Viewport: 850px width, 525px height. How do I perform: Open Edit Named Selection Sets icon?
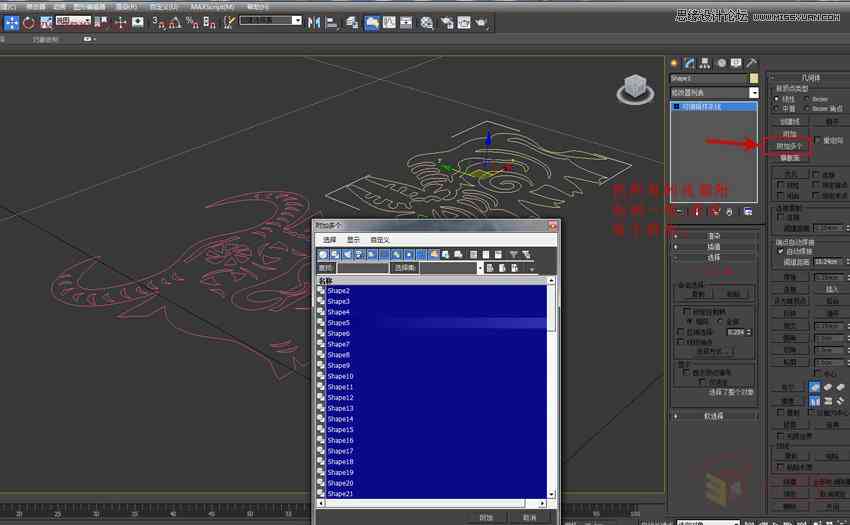point(229,23)
